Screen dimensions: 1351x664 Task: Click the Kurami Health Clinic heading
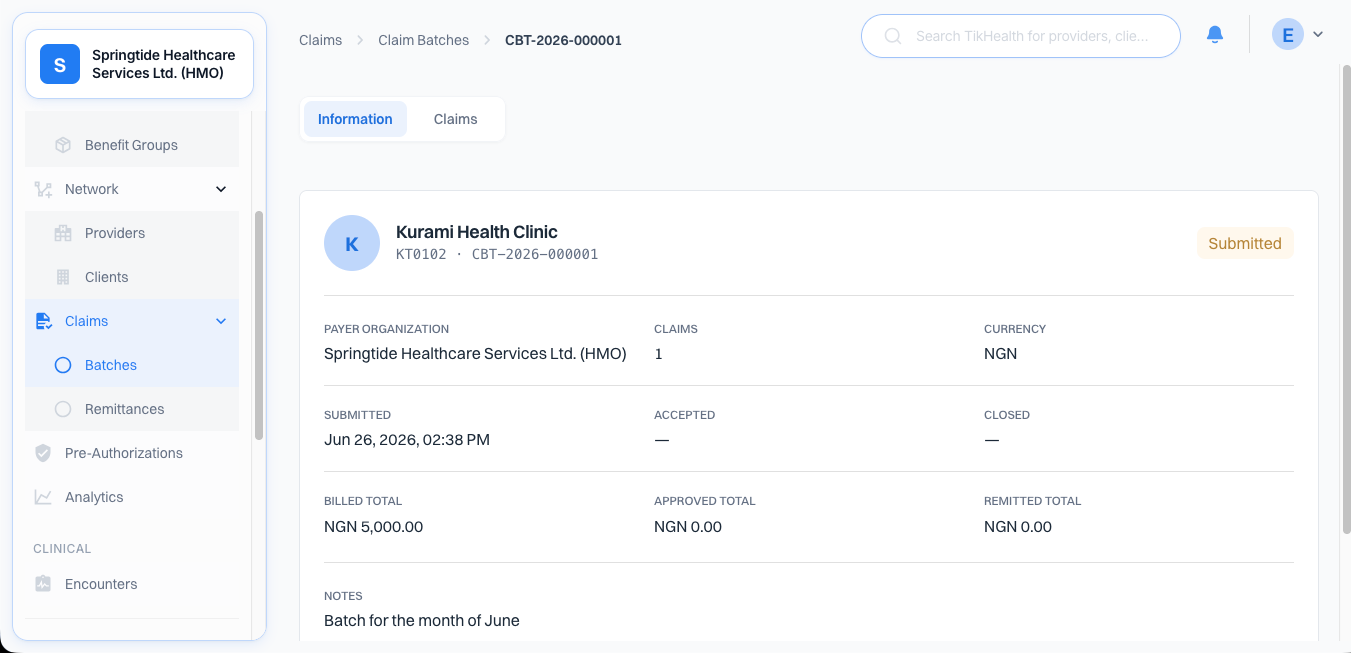(x=477, y=232)
